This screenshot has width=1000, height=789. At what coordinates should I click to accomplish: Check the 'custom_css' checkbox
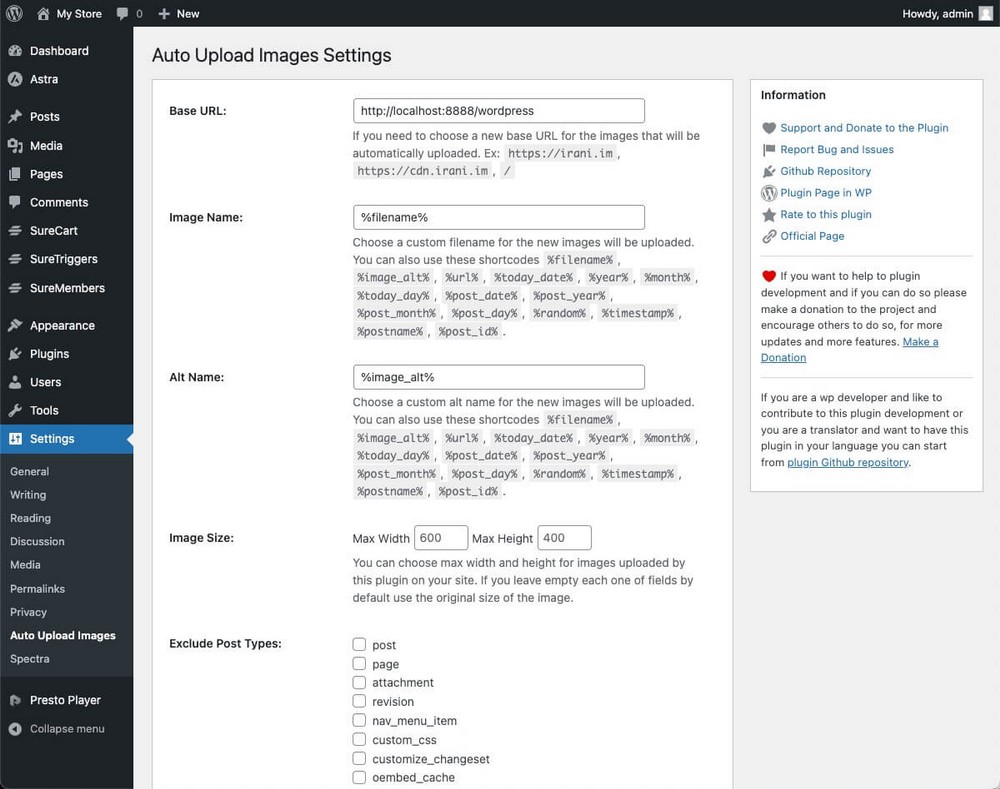(359, 739)
